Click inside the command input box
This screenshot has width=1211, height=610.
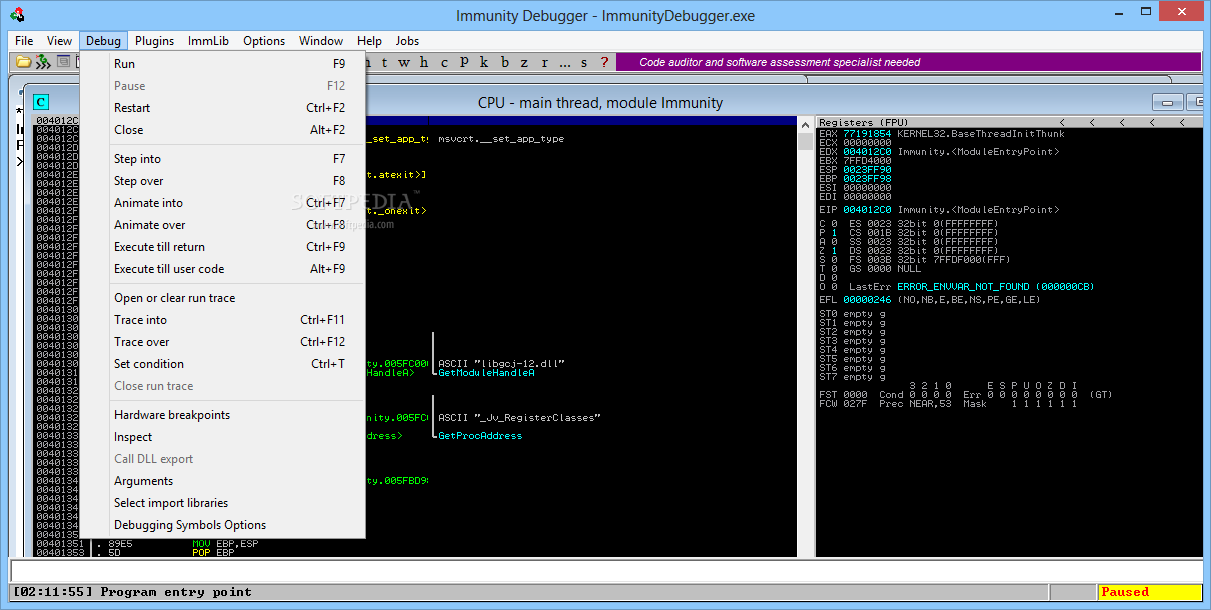coord(605,571)
